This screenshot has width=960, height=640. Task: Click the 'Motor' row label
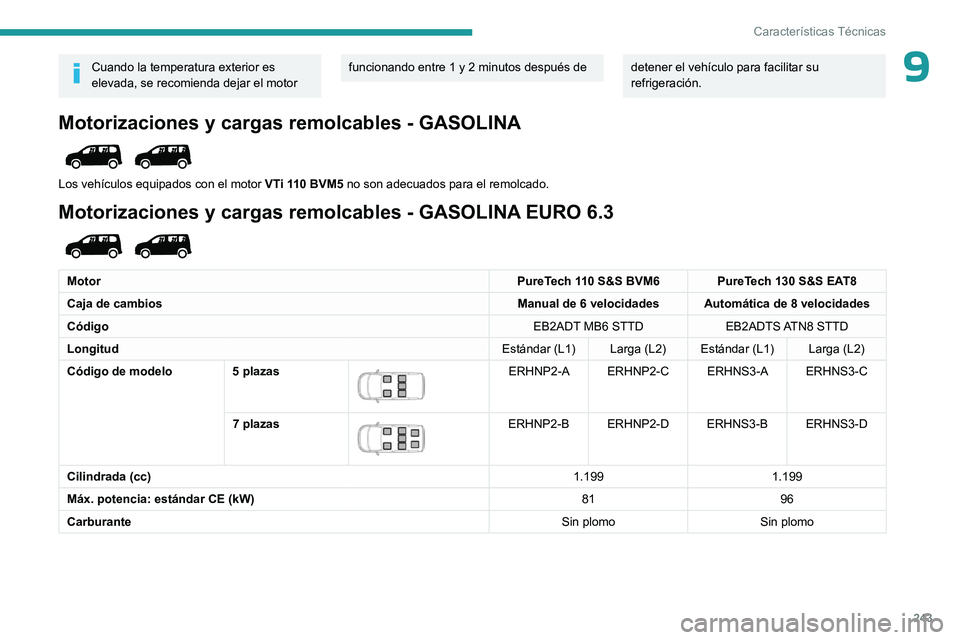coord(84,281)
